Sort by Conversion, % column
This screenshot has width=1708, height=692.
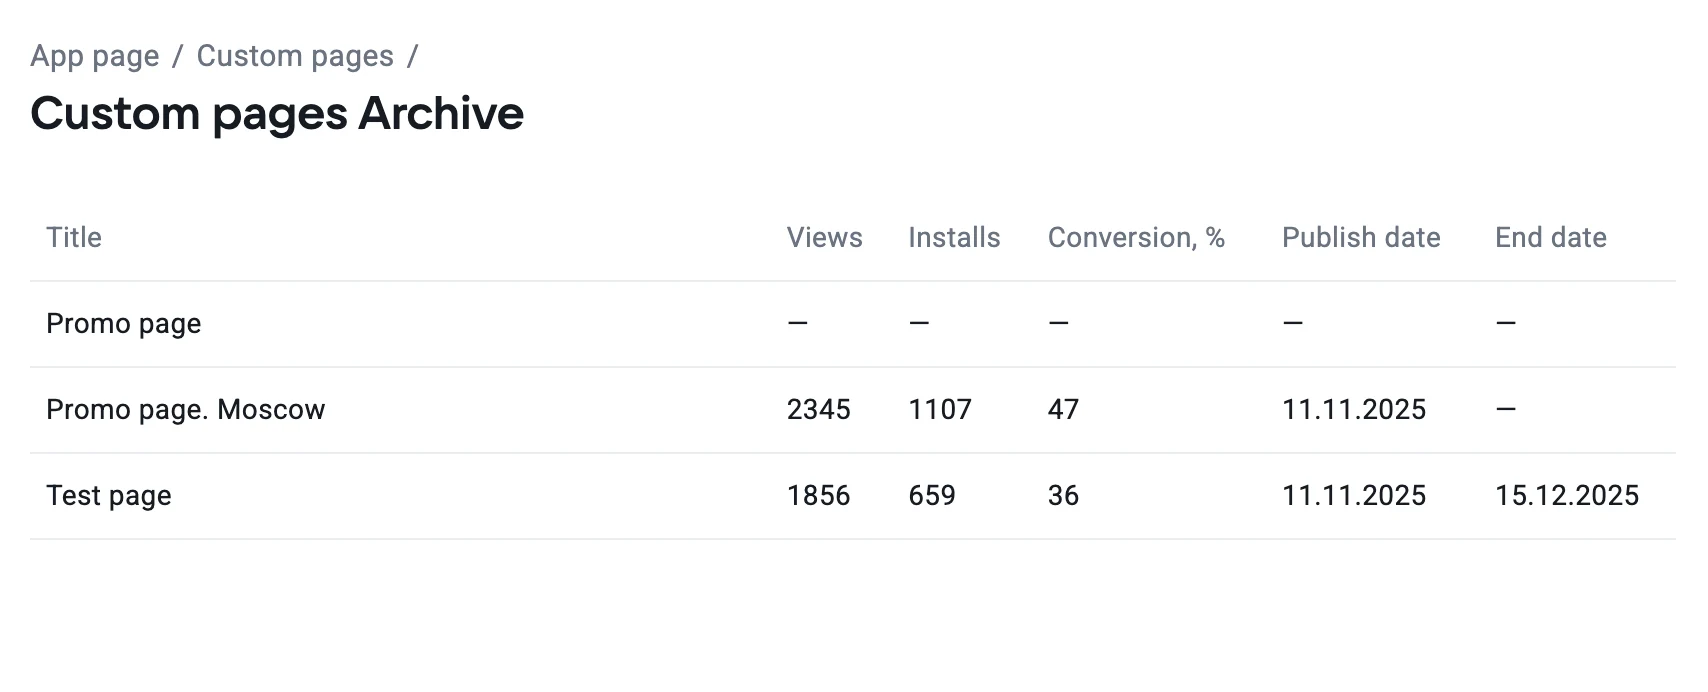point(1136,237)
